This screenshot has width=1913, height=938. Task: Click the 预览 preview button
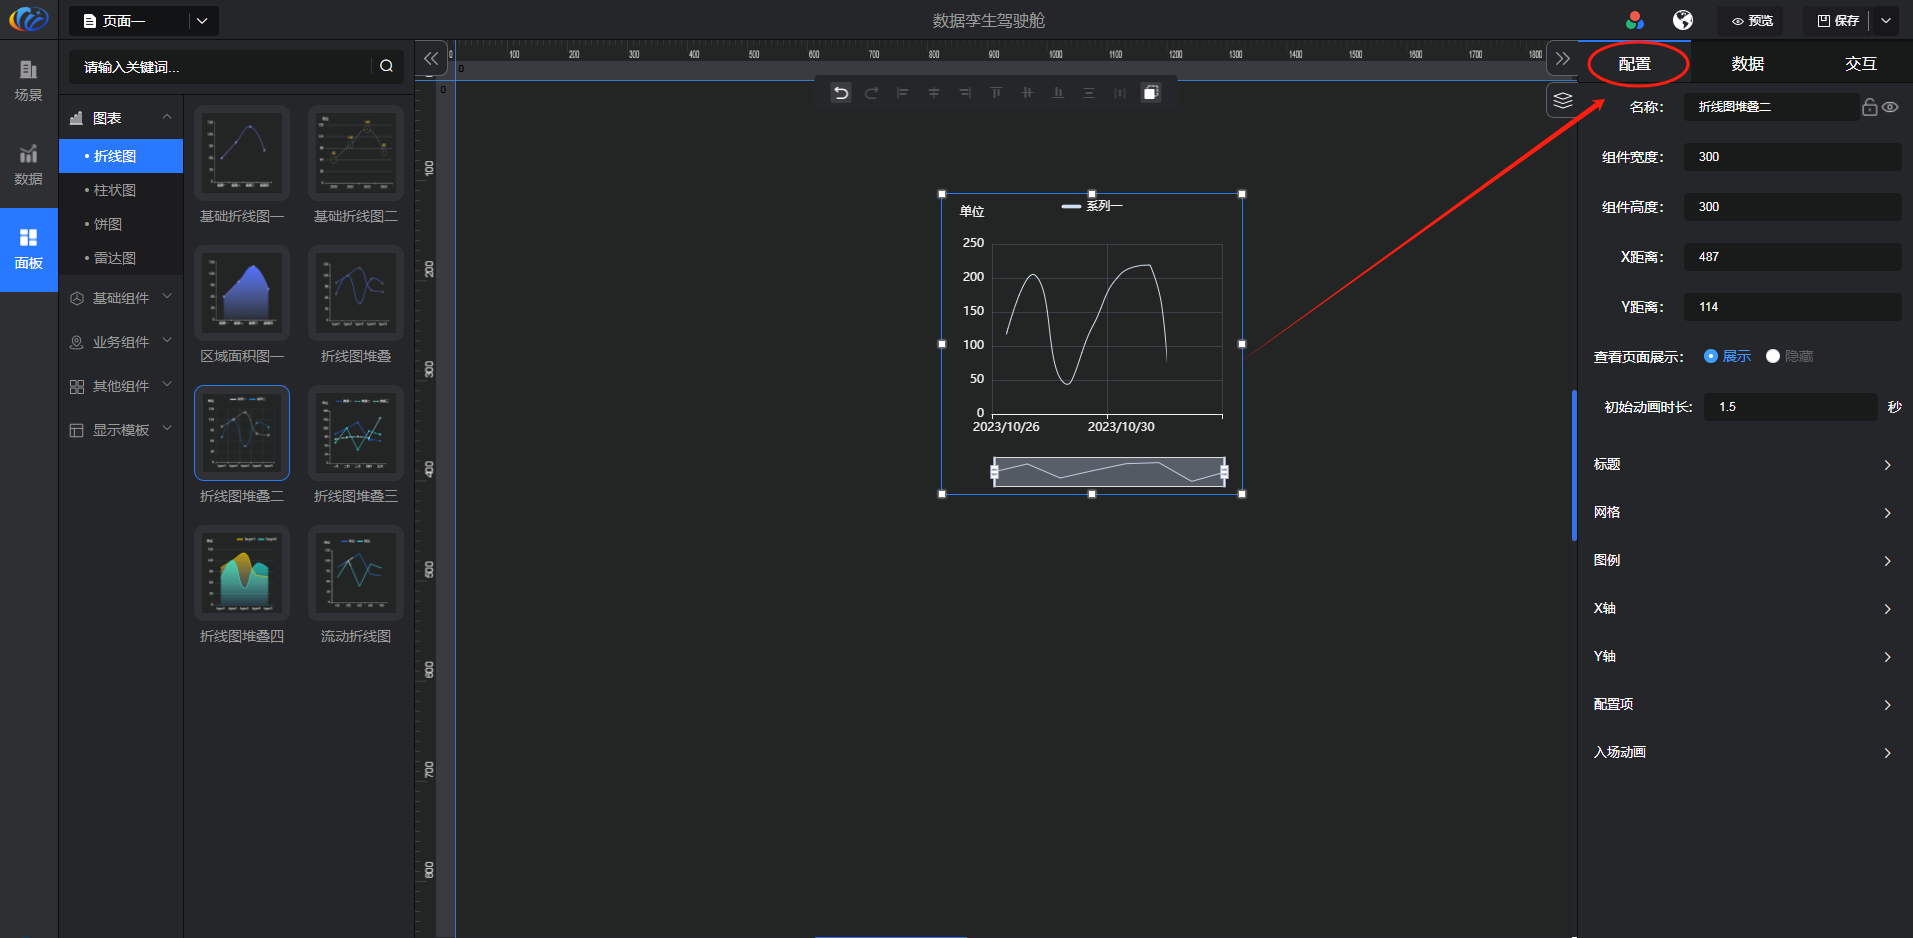click(x=1752, y=20)
